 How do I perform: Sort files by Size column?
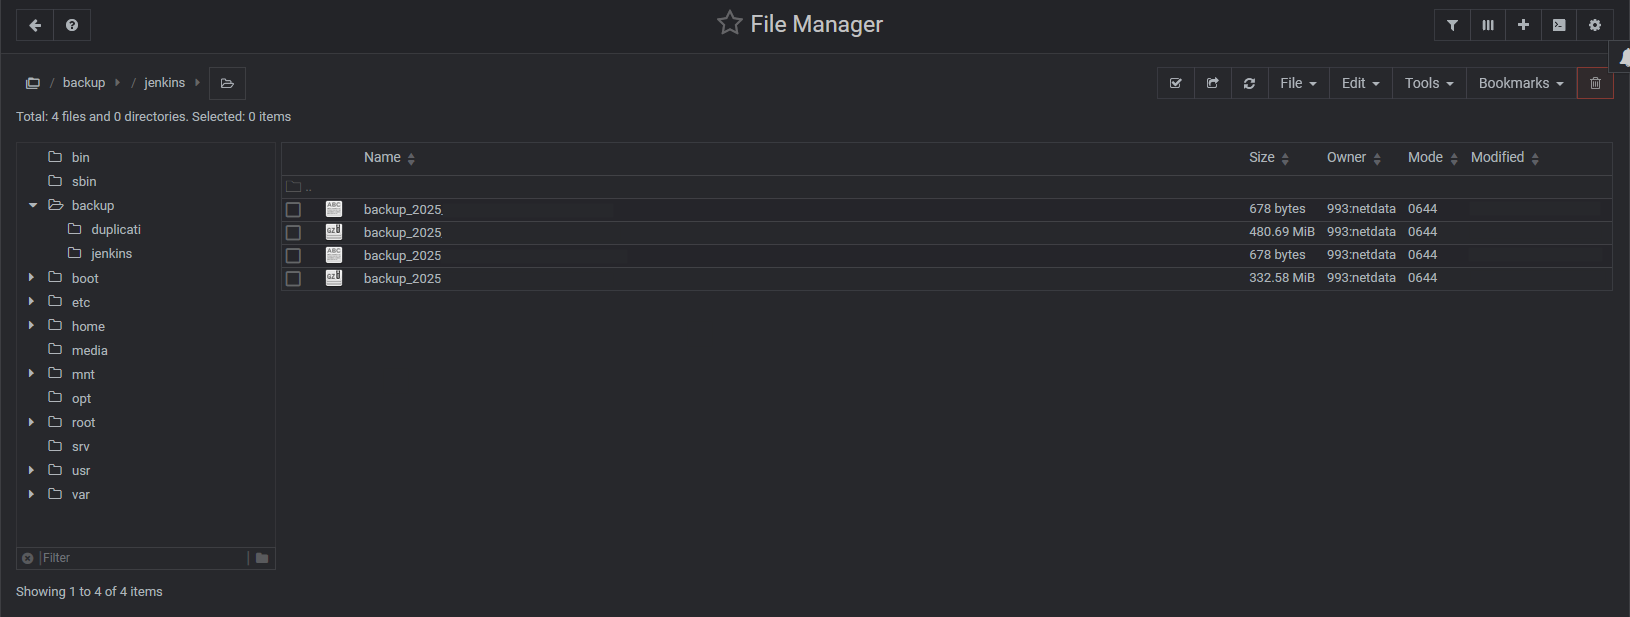pyautogui.click(x=1269, y=158)
